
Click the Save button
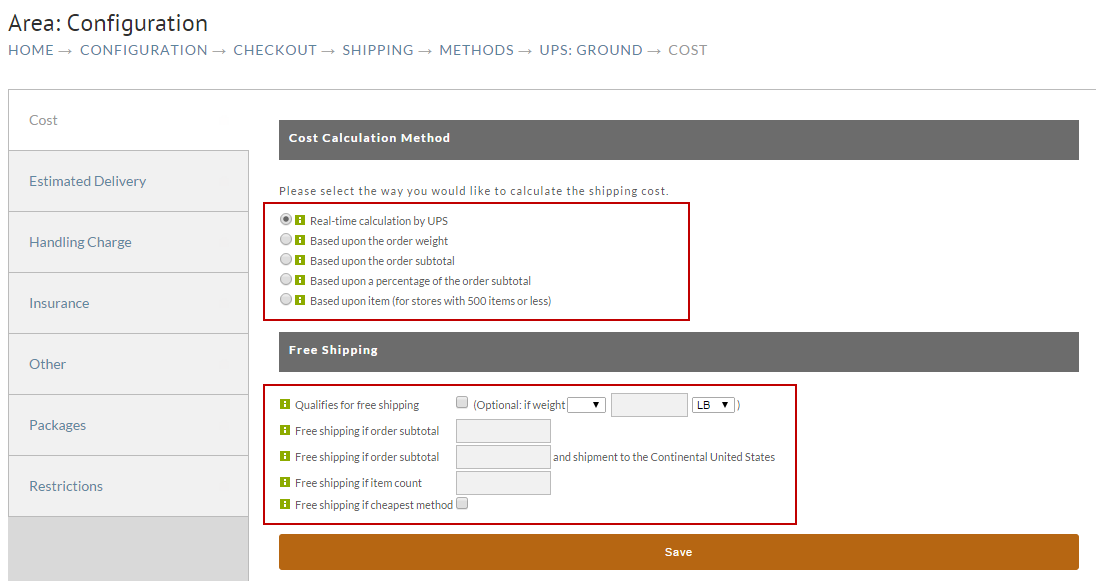pyautogui.click(x=679, y=552)
